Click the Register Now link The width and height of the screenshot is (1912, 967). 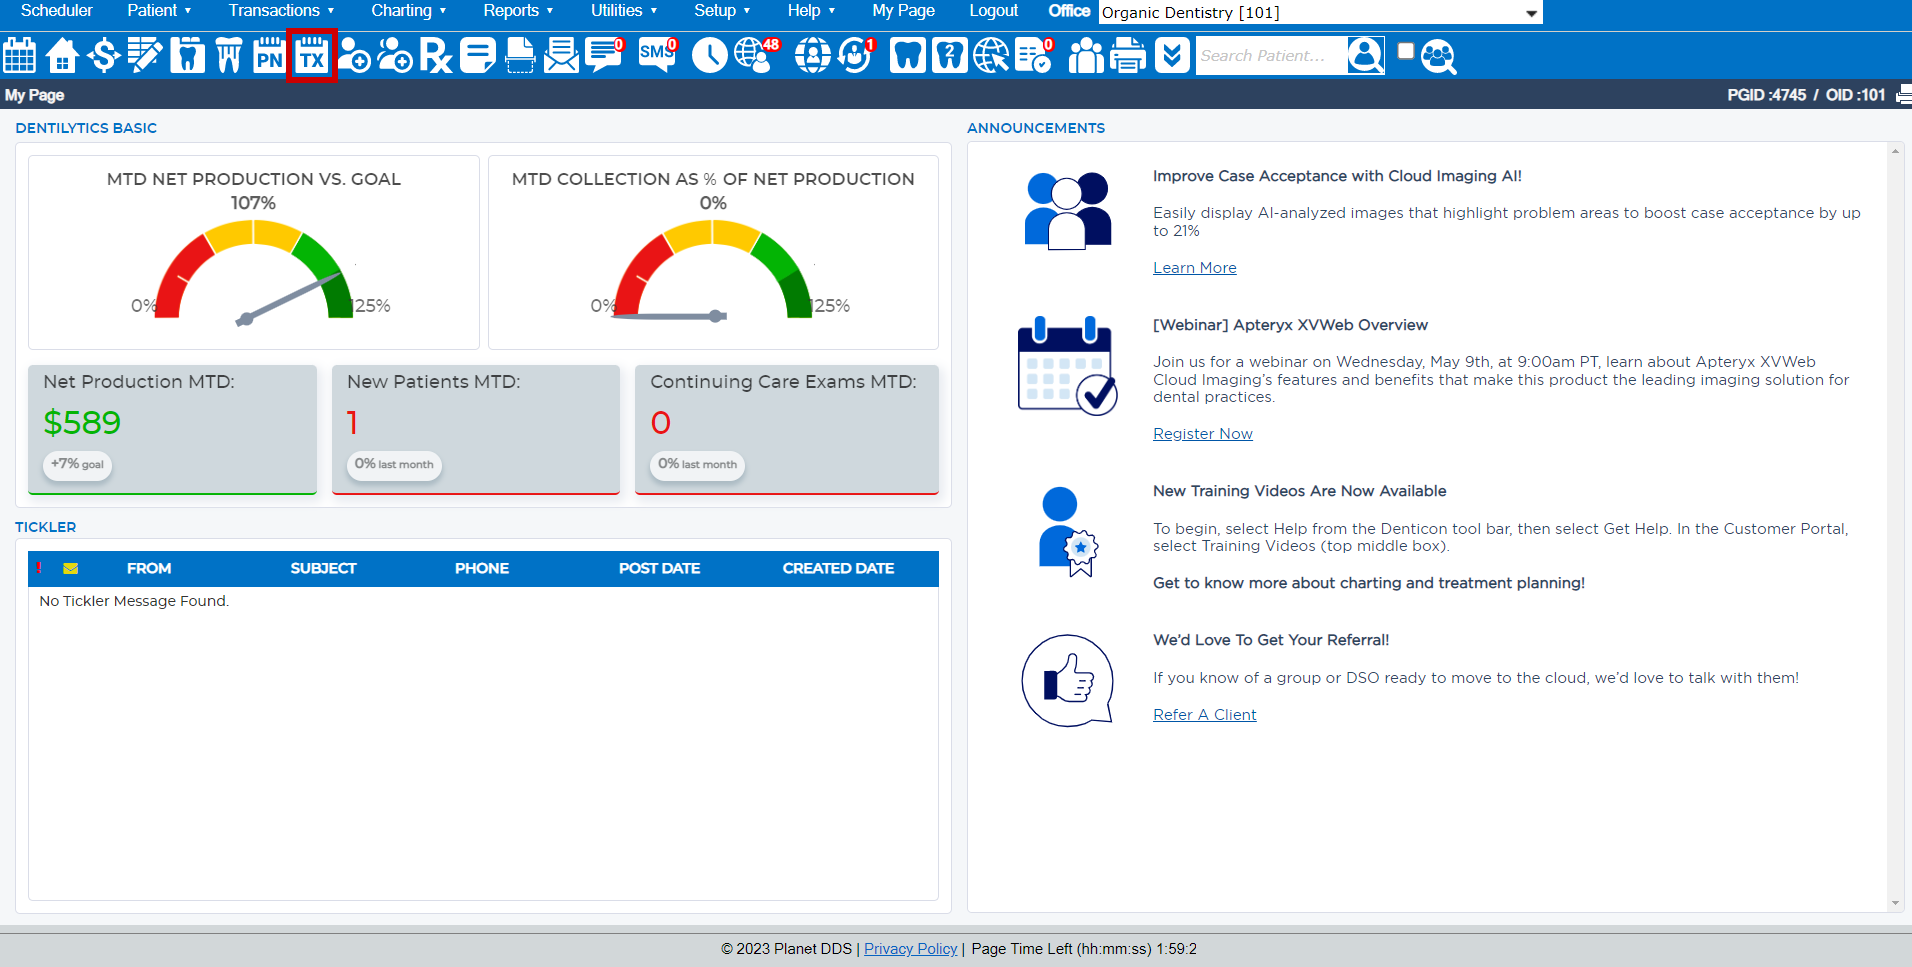1202,434
